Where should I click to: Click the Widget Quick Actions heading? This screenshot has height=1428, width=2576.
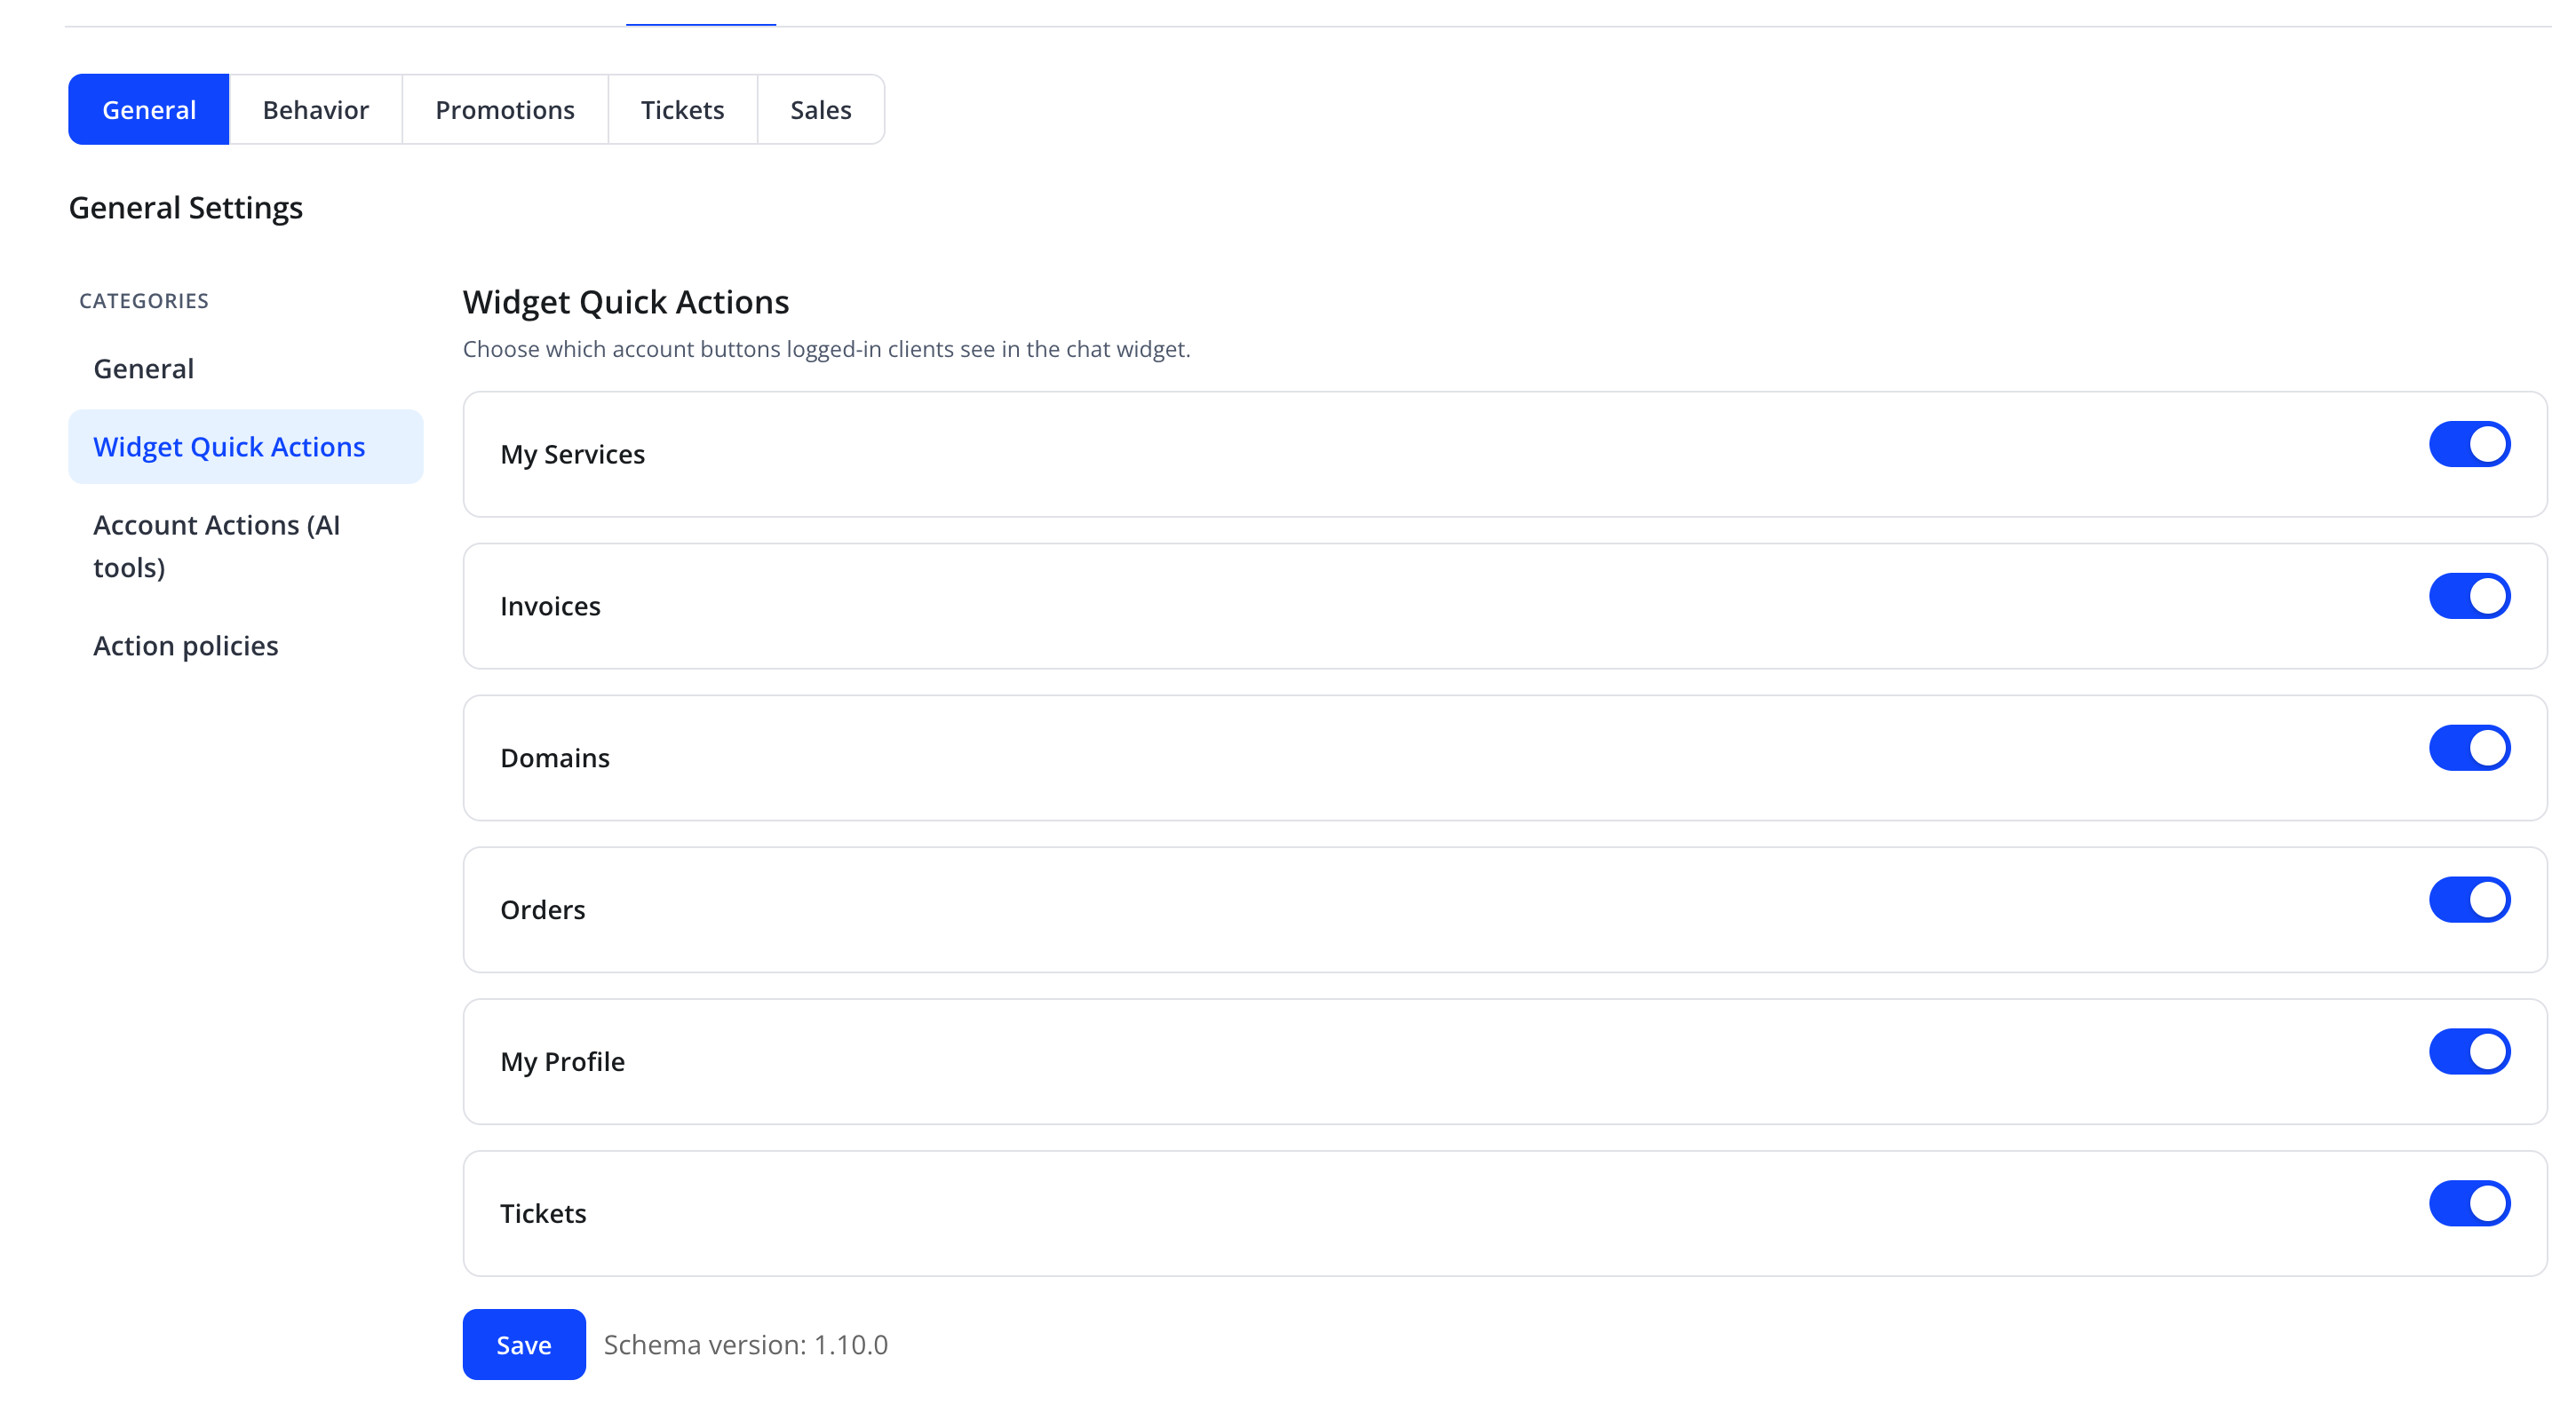coord(626,302)
